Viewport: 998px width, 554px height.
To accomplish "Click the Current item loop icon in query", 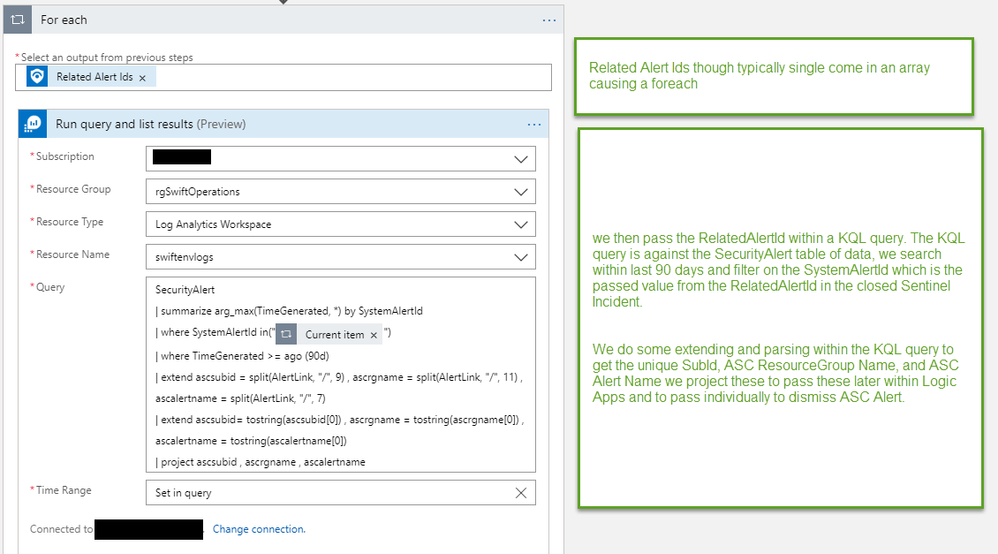I will pyautogui.click(x=286, y=334).
